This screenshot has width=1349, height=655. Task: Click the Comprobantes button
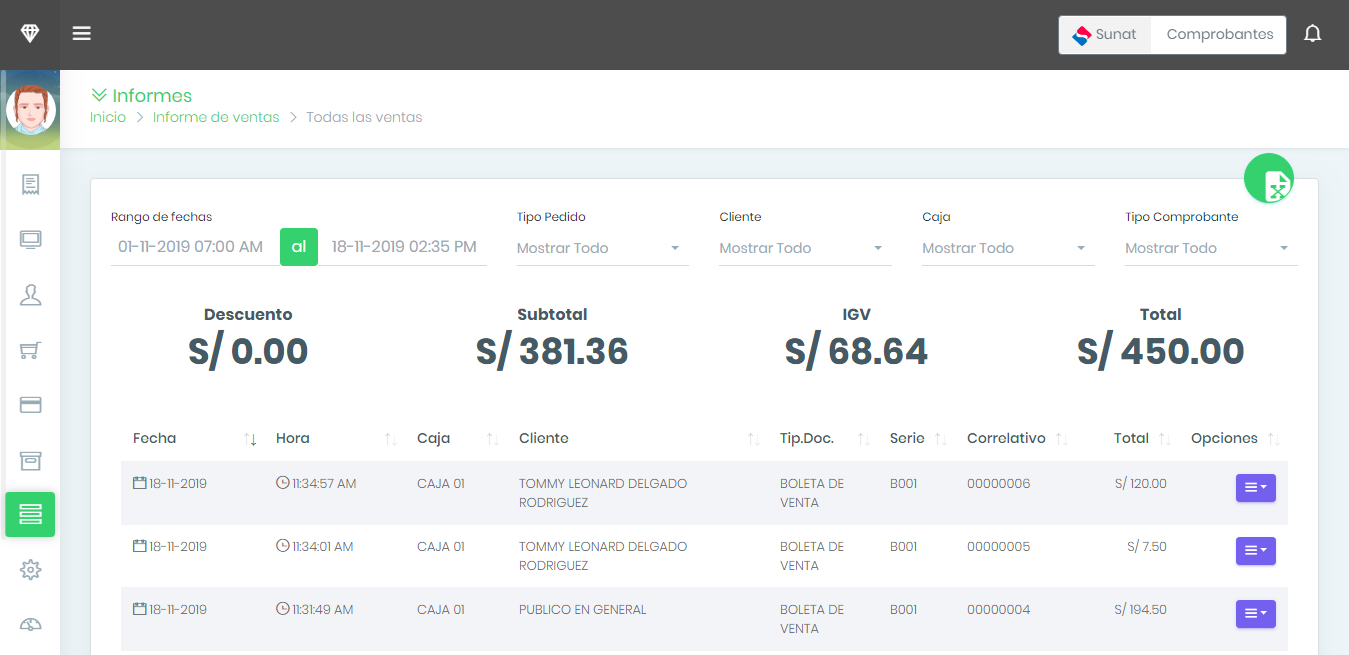click(x=1219, y=34)
